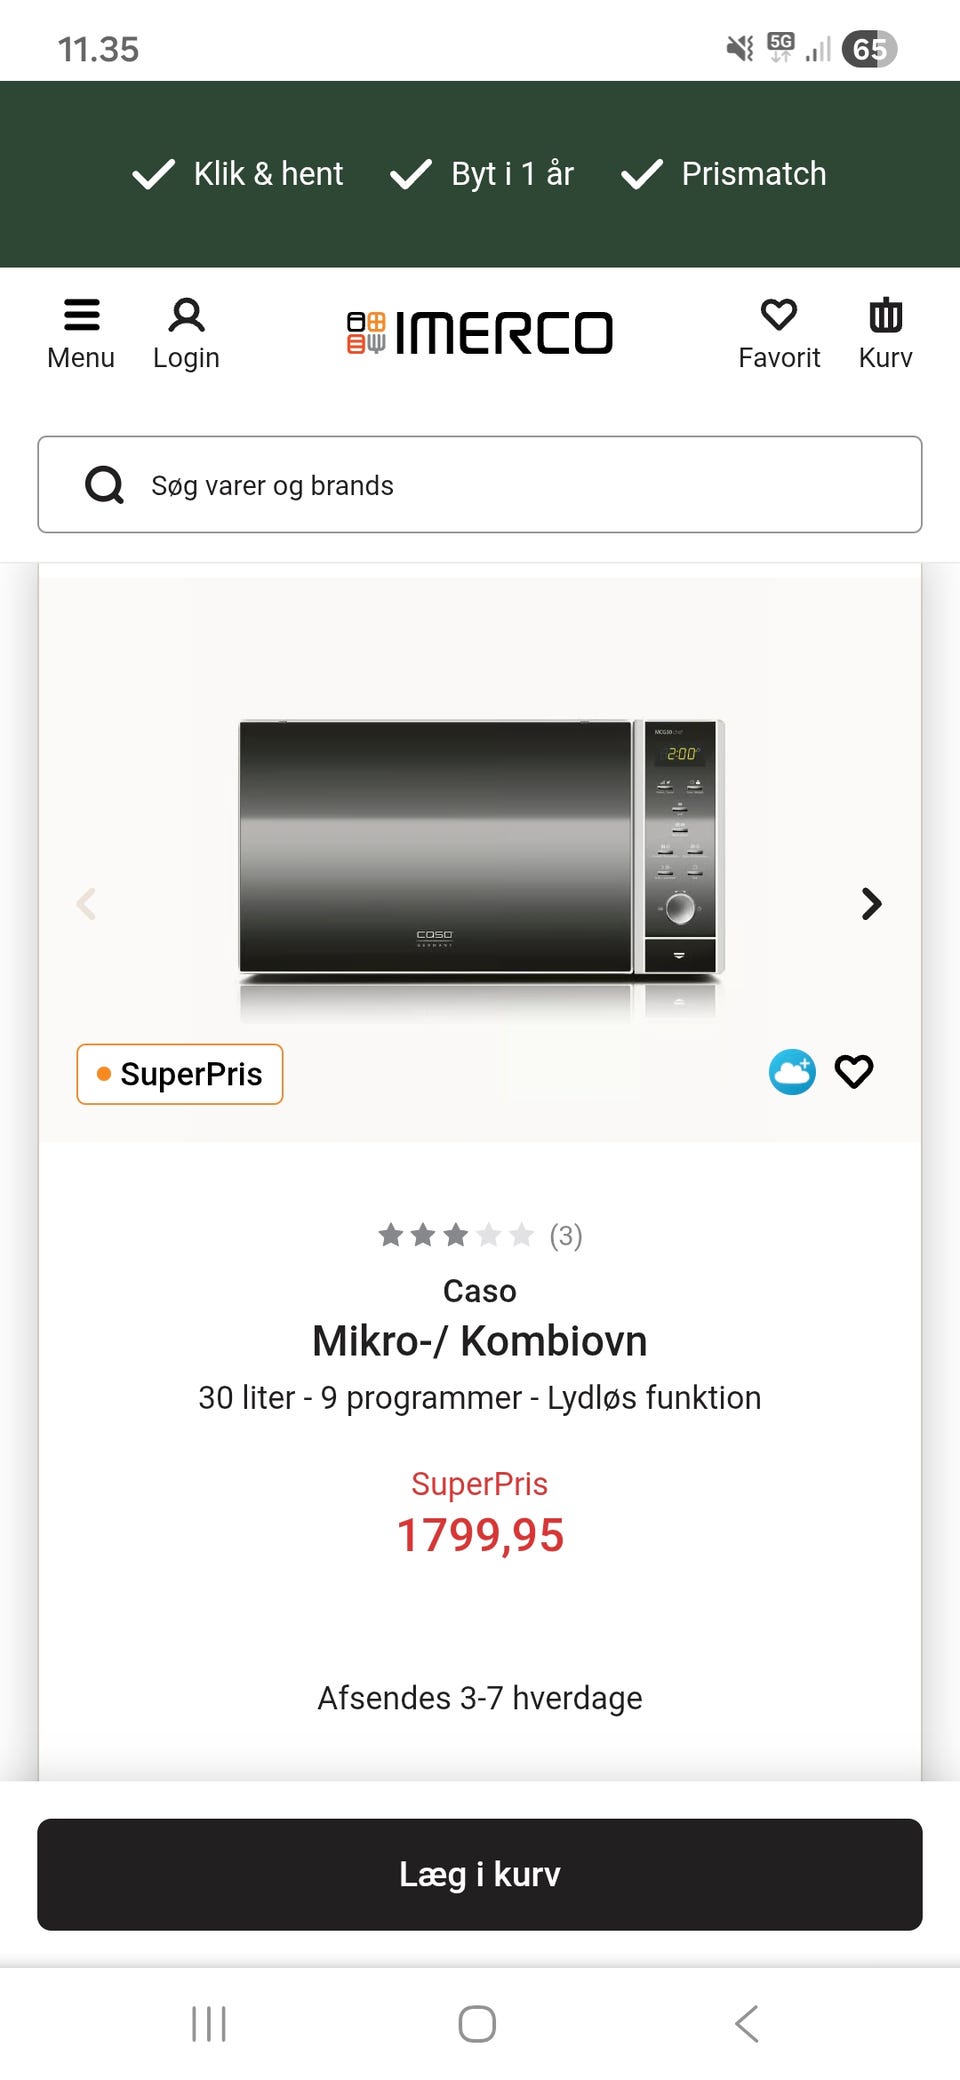This screenshot has width=960, height=2080.
Task: Go to previous image with left chevron
Action: pyautogui.click(x=87, y=904)
